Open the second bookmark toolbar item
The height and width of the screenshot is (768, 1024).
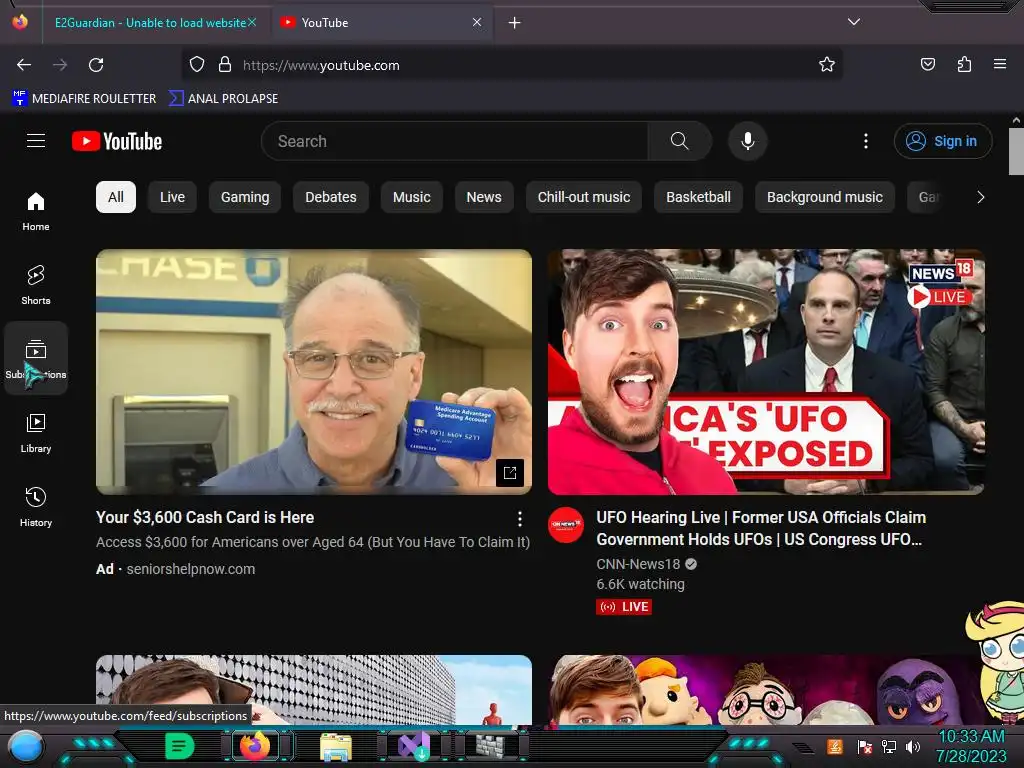pos(223,99)
